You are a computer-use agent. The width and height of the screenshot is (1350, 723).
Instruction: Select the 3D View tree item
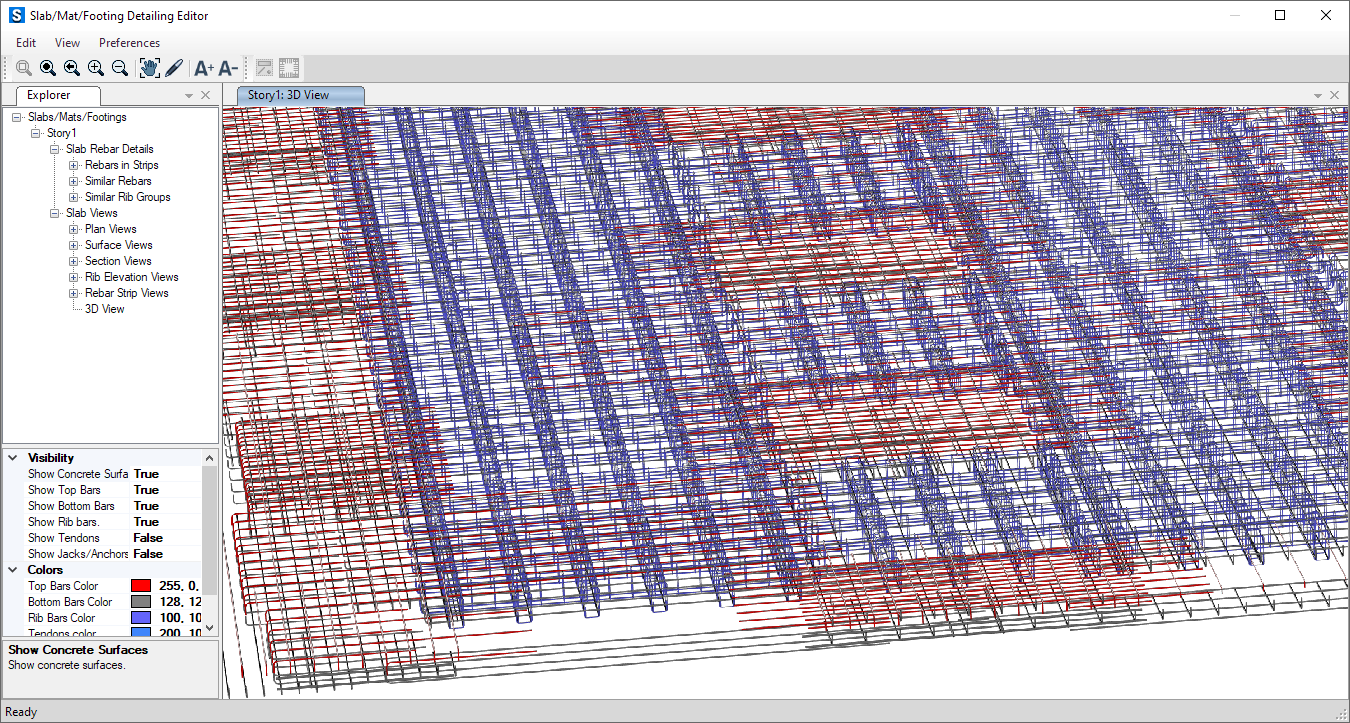point(104,309)
